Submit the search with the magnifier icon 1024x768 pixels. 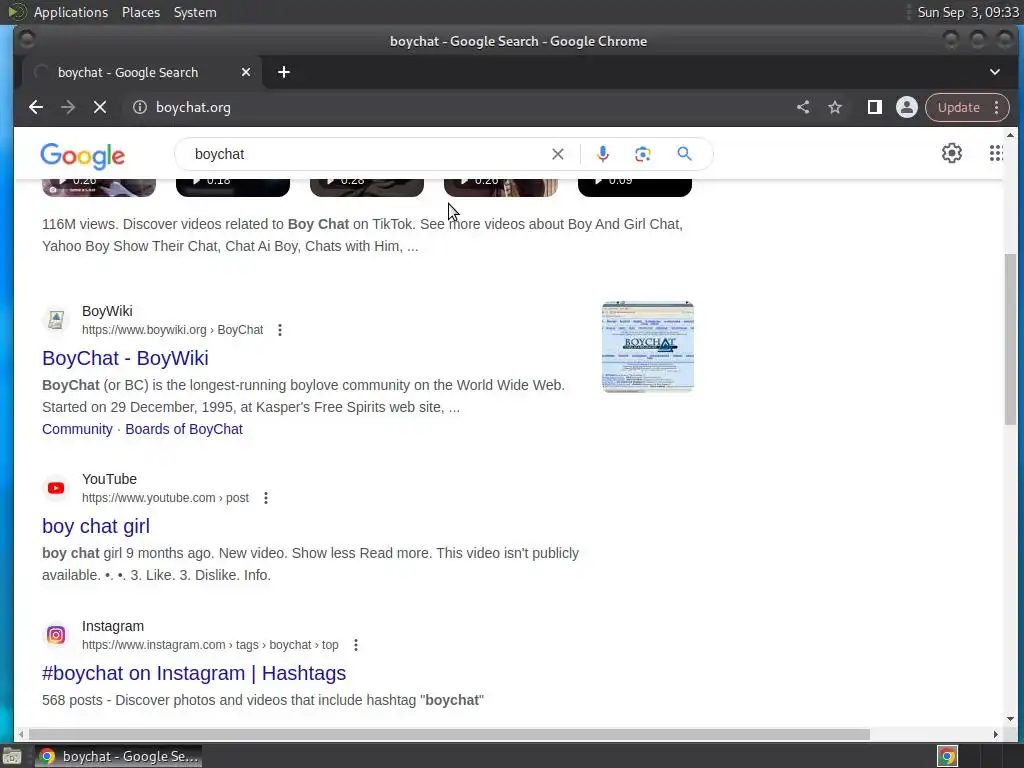[x=684, y=154]
